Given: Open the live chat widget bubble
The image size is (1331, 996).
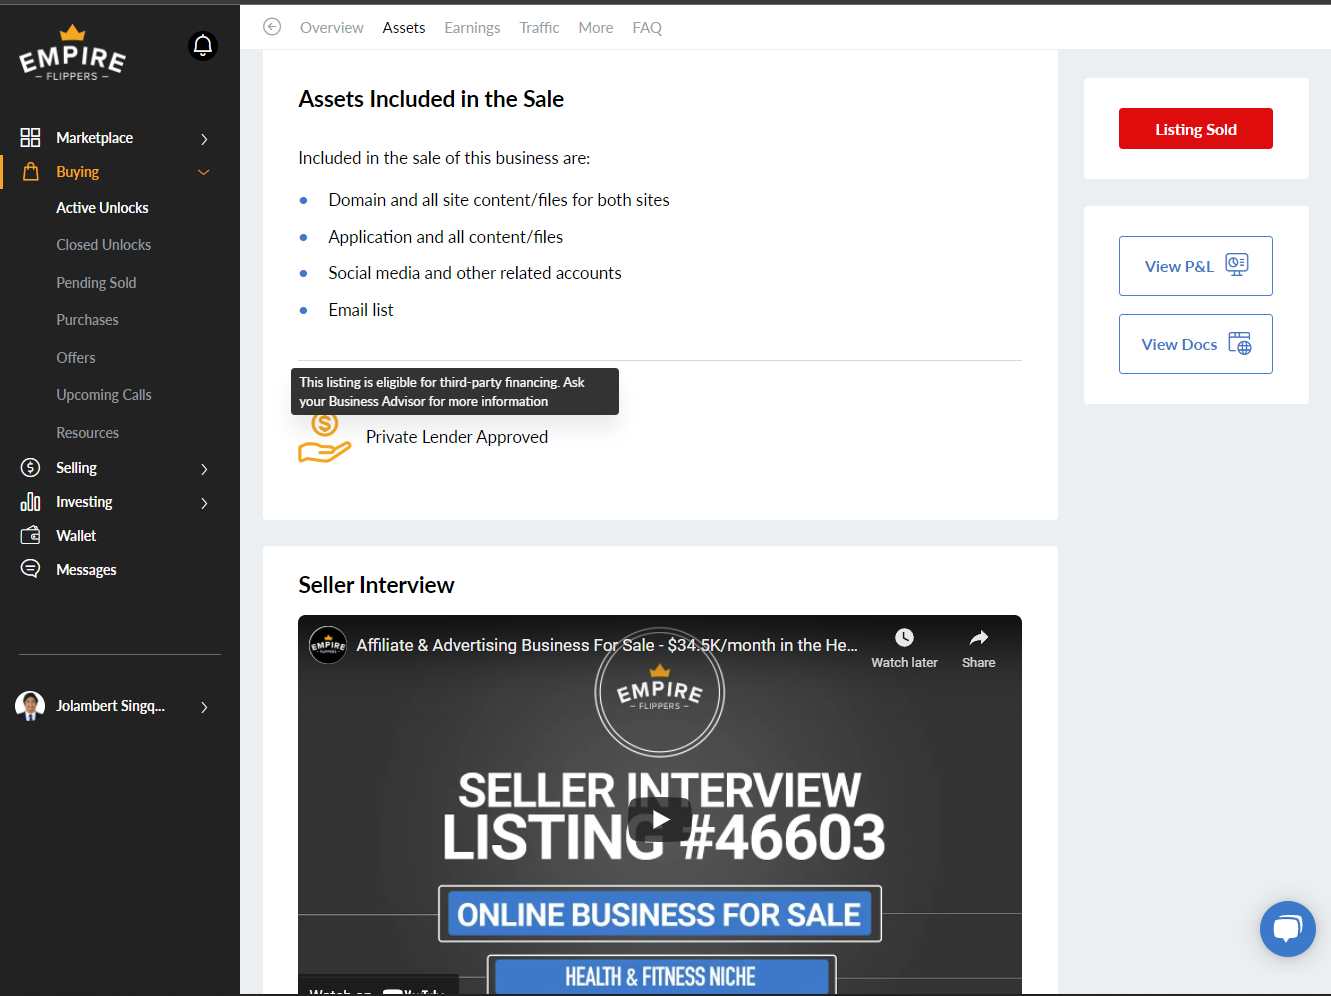Looking at the screenshot, I should (1288, 929).
